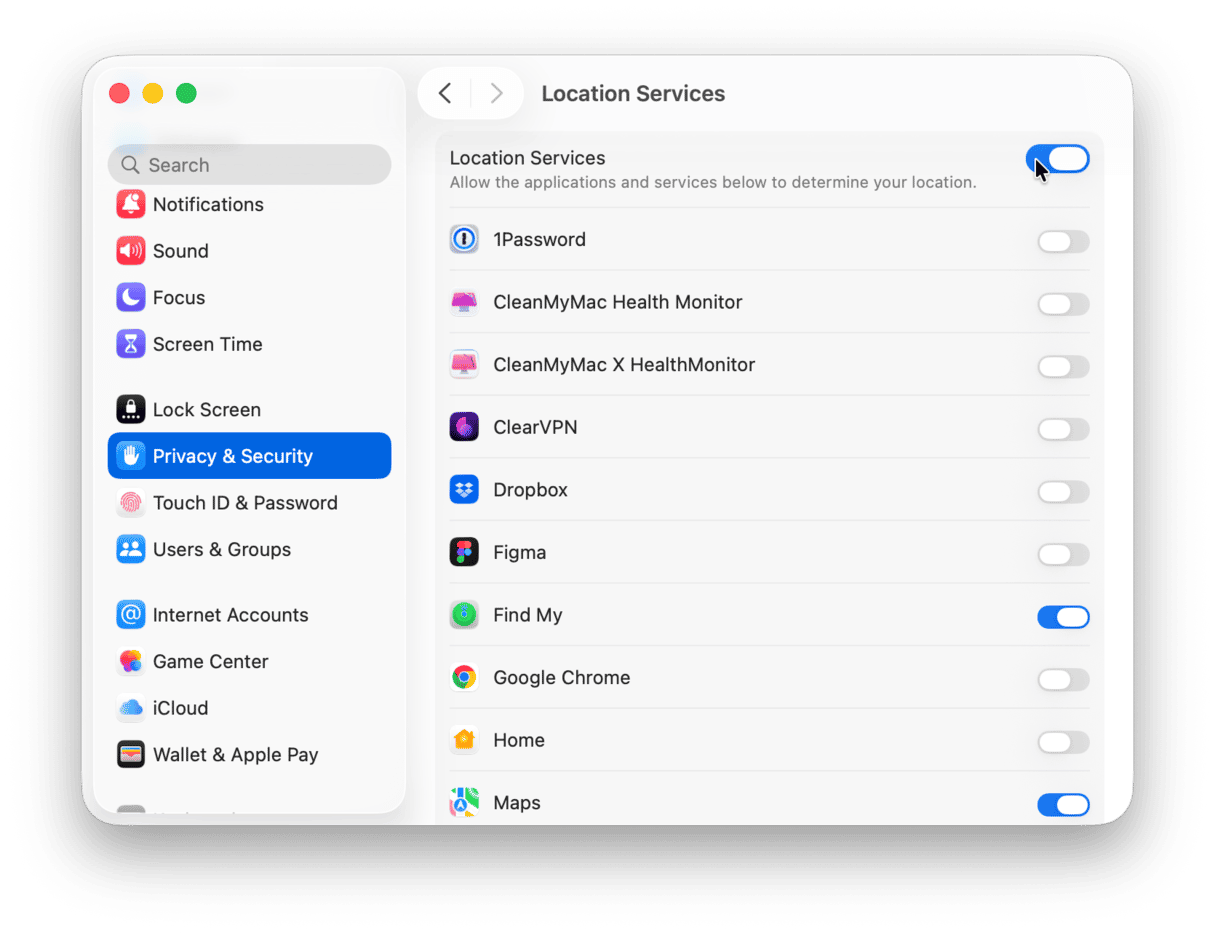The height and width of the screenshot is (933, 1215).
Task: Open Focus settings pane
Action: (x=249, y=297)
